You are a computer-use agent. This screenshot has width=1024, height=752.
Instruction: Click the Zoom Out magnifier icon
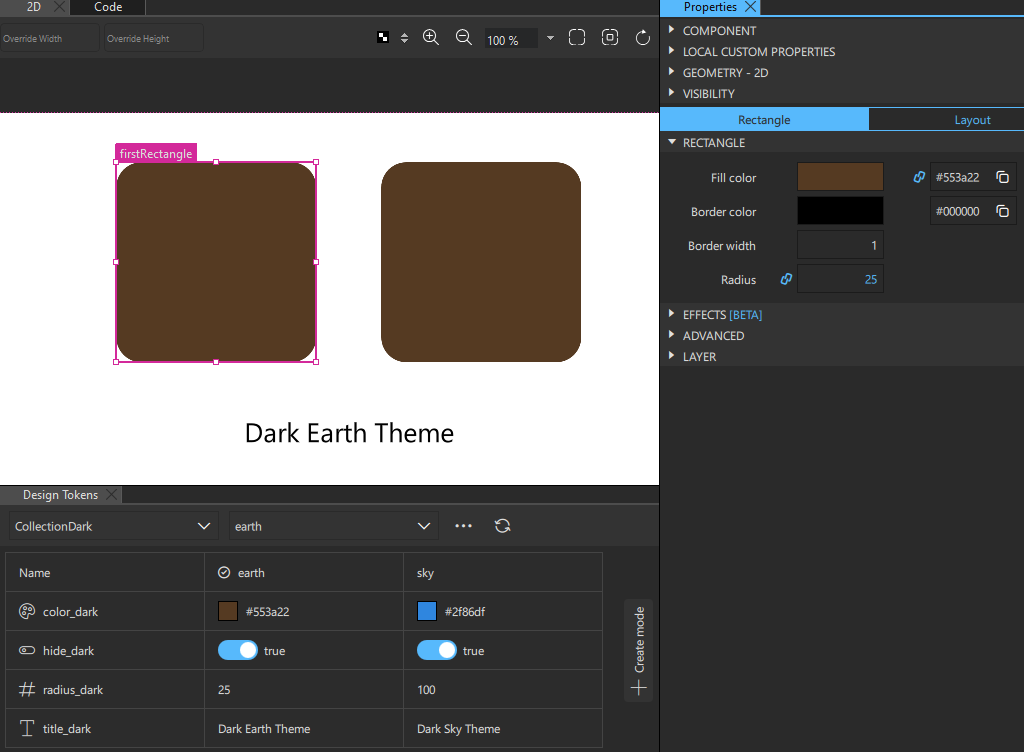pos(463,37)
